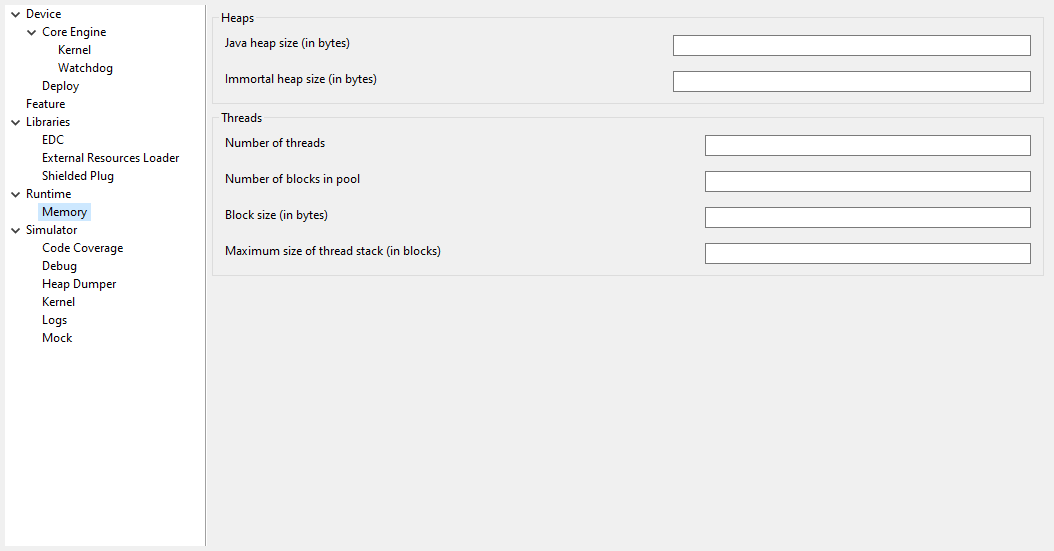The image size is (1054, 551).
Task: Collapse the Core Engine node
Action: [x=31, y=32]
